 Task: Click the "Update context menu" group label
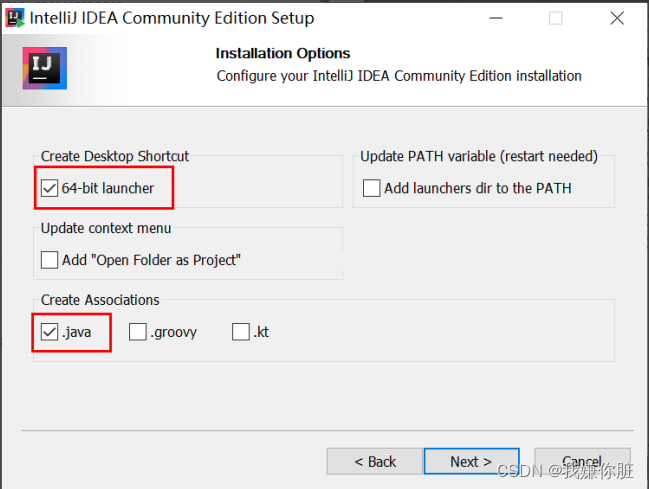[106, 228]
